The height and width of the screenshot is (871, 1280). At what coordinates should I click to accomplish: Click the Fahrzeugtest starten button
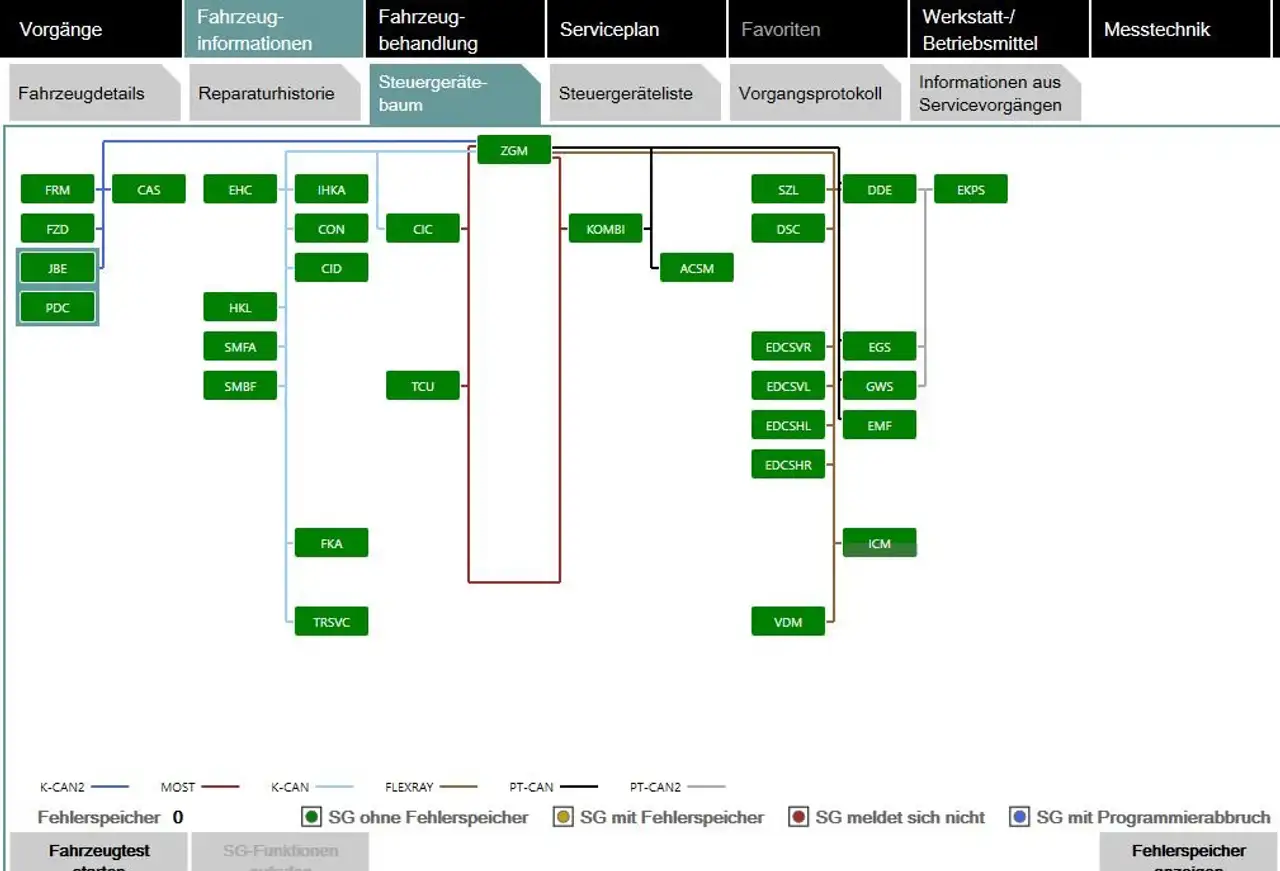click(x=99, y=852)
